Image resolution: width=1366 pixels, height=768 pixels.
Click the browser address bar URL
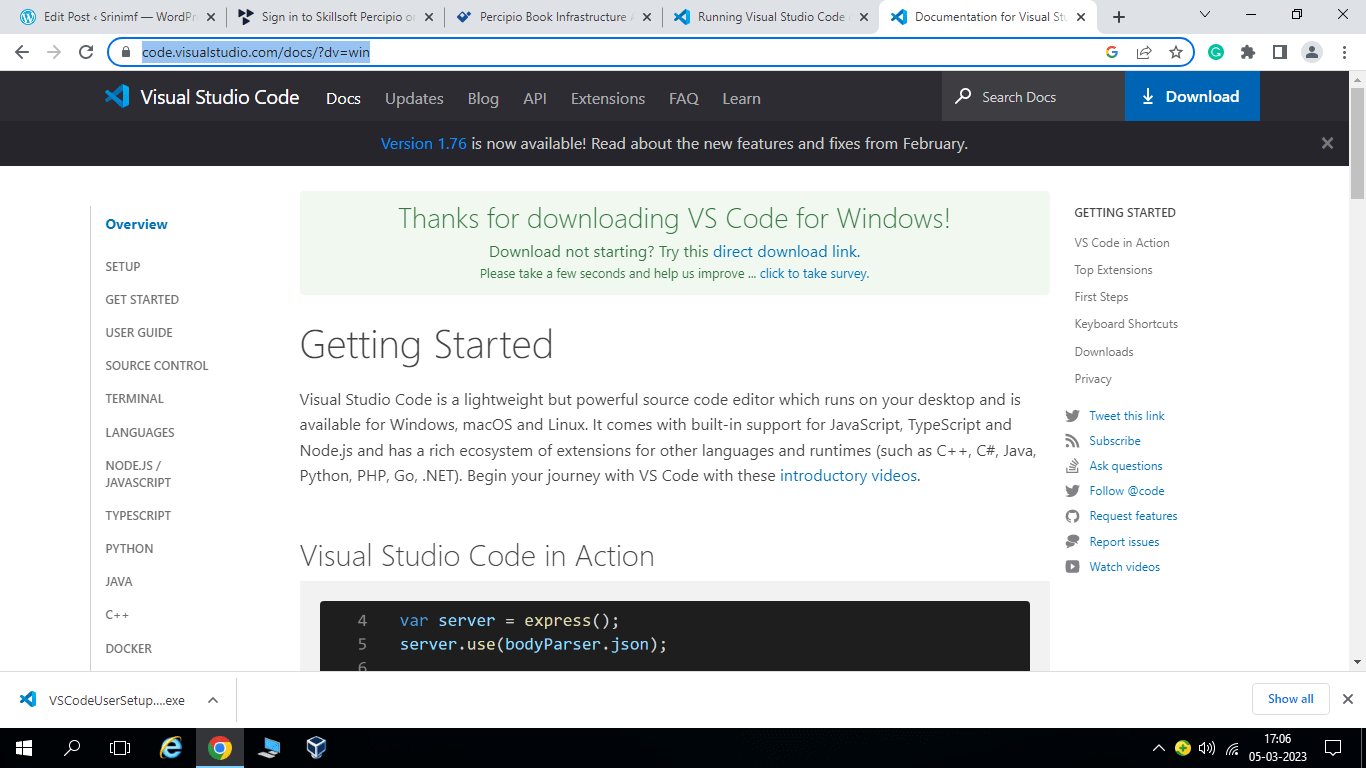(256, 53)
